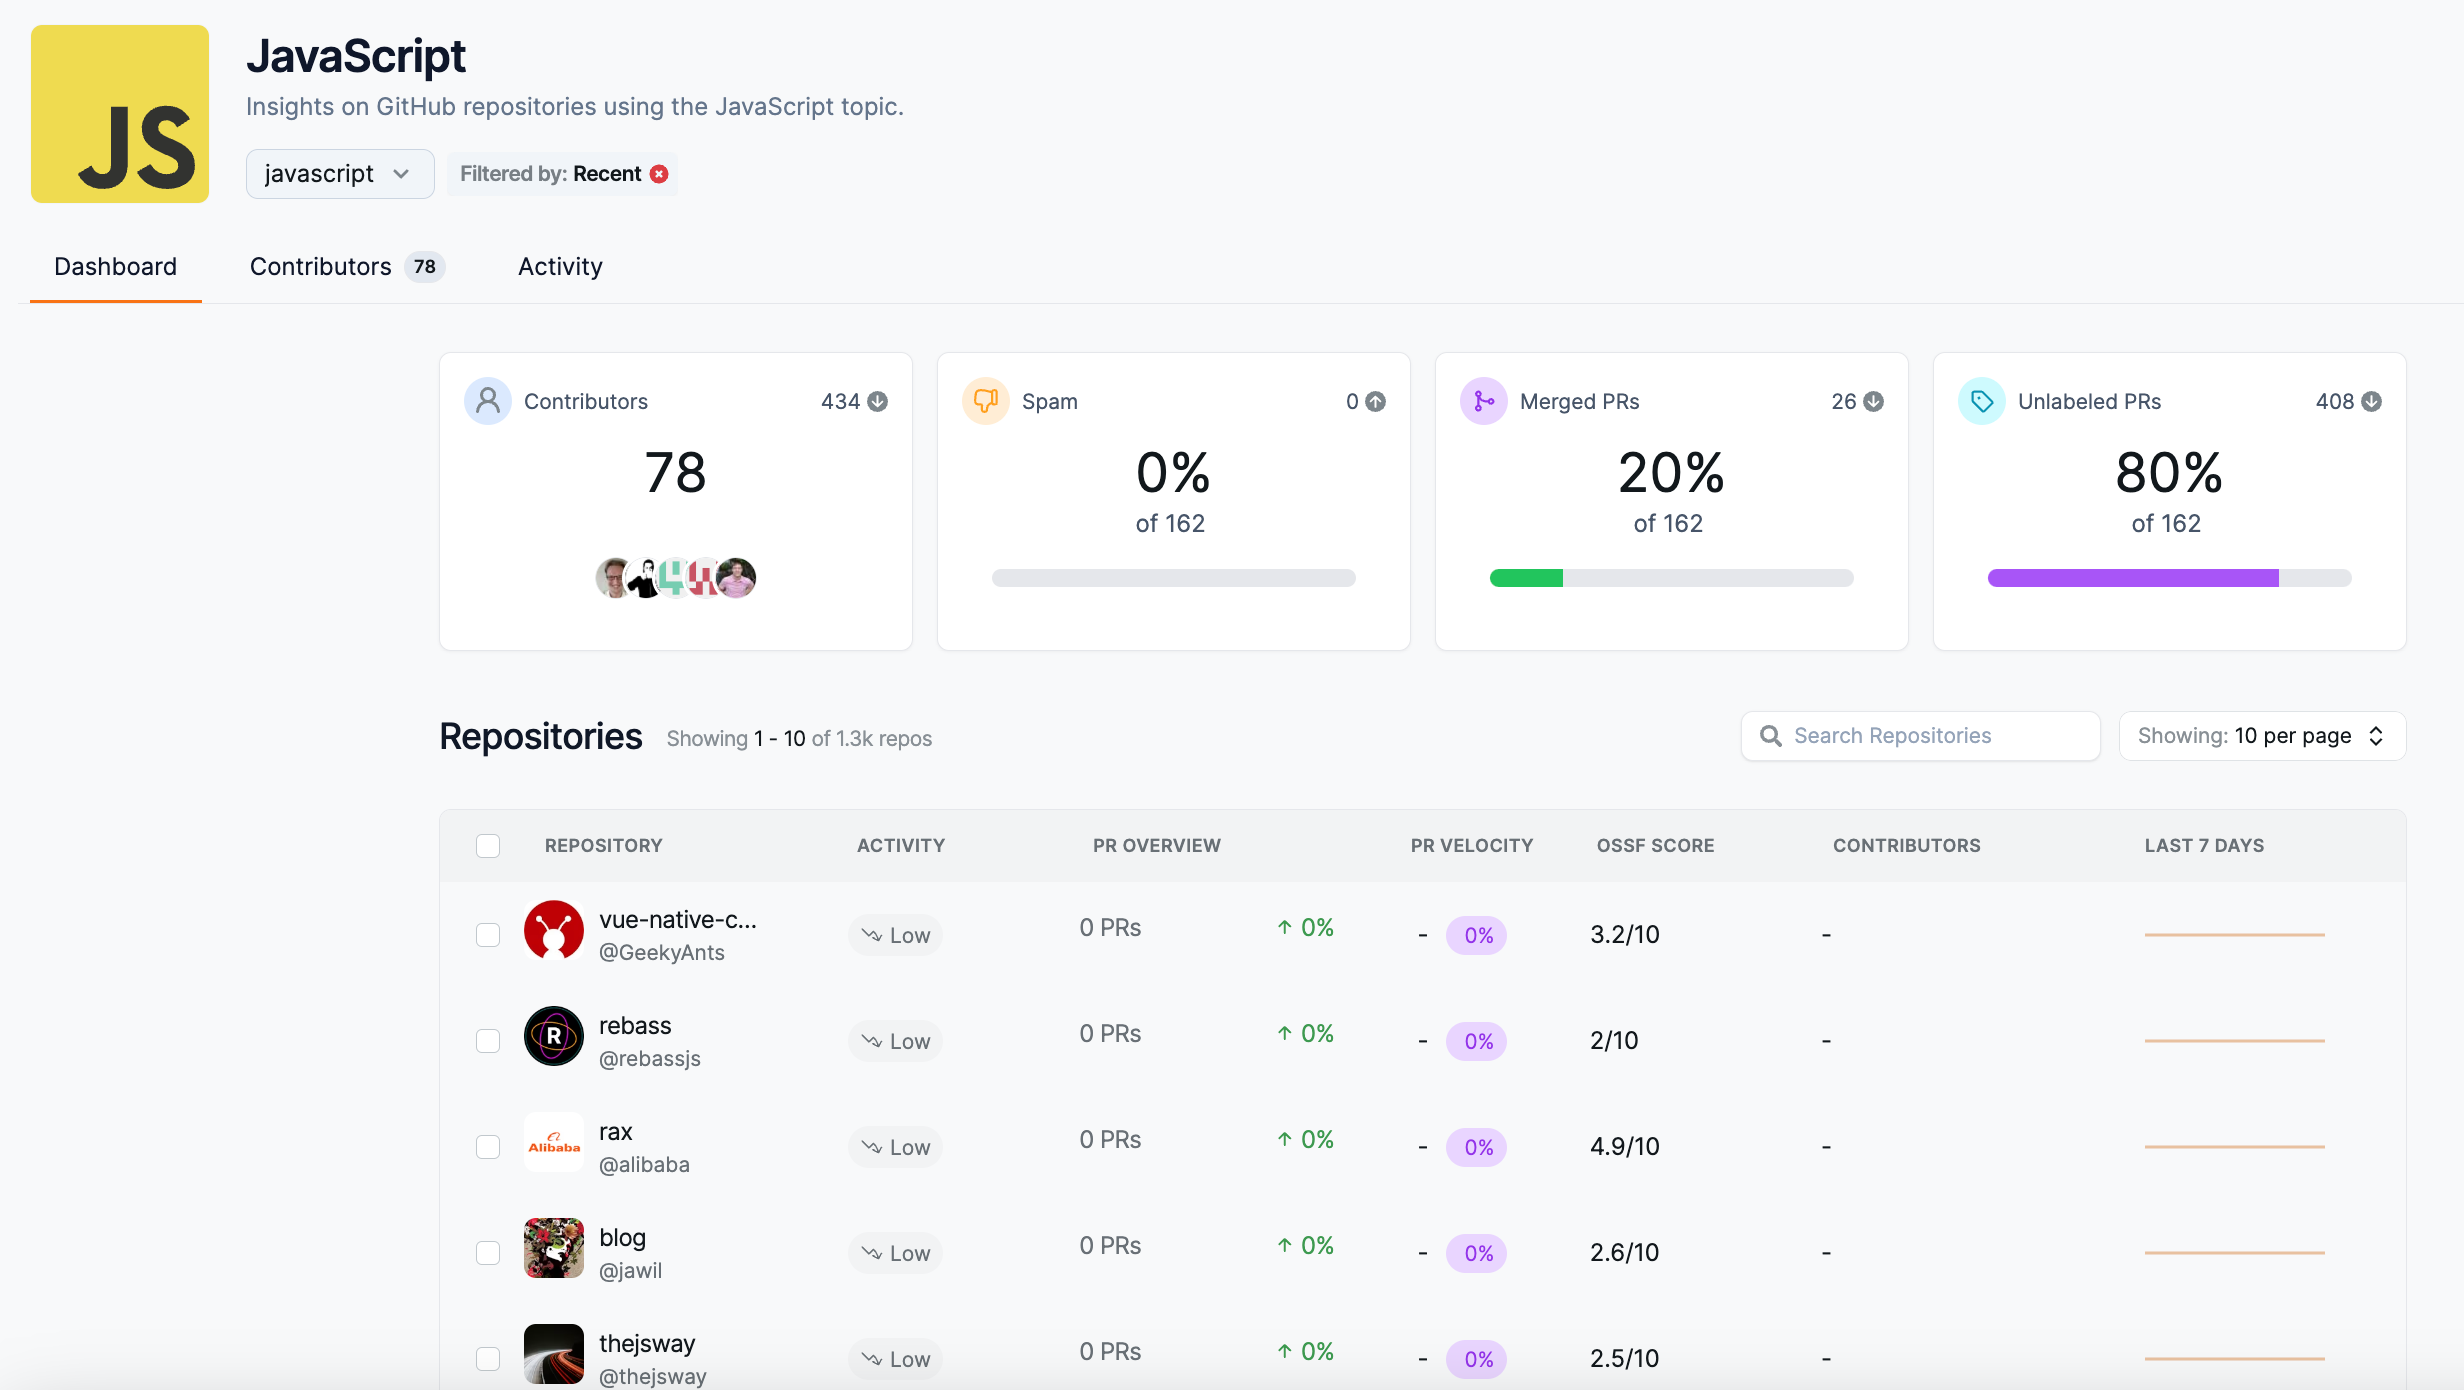Click the PR OVERVIEW column header
This screenshot has height=1390, width=2464.
[1157, 846]
